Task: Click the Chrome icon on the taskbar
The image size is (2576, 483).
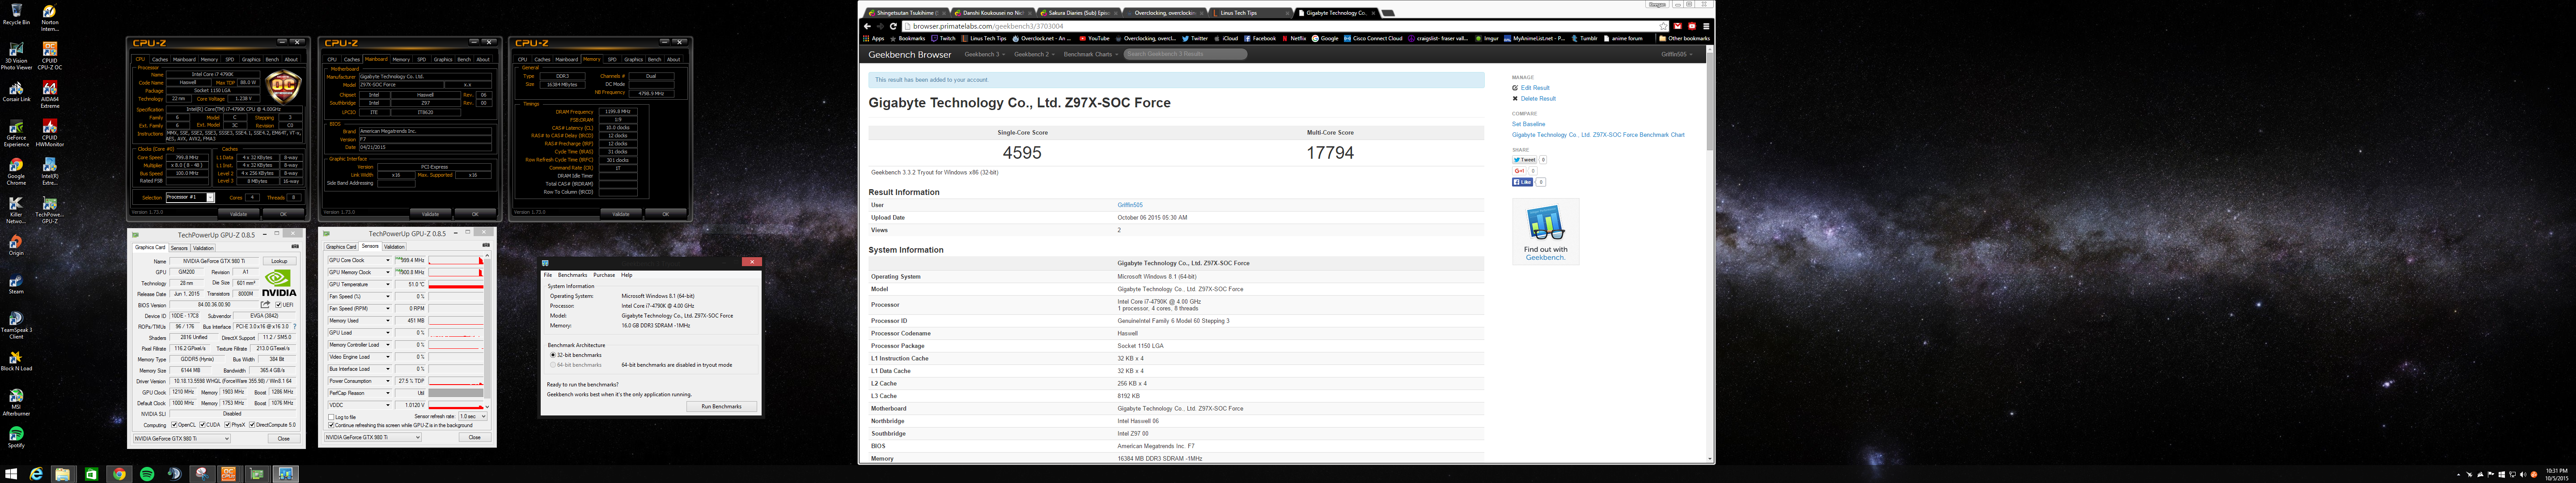Action: pyautogui.click(x=119, y=474)
